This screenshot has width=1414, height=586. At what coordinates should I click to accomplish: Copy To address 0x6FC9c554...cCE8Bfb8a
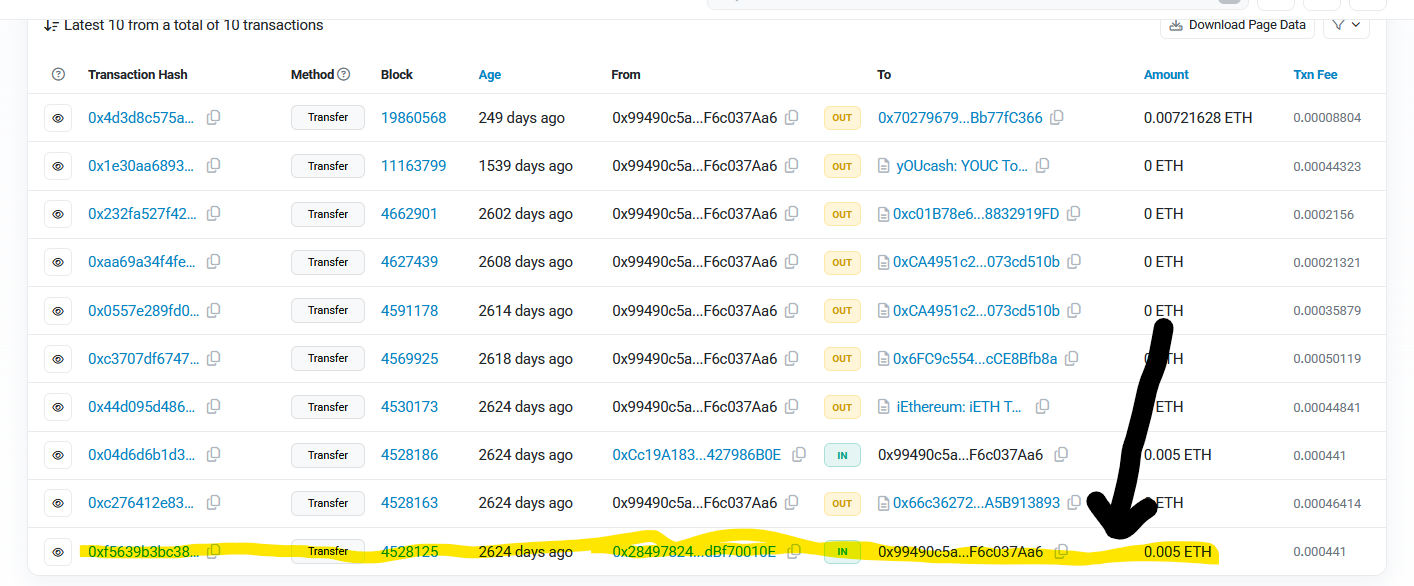1072,358
